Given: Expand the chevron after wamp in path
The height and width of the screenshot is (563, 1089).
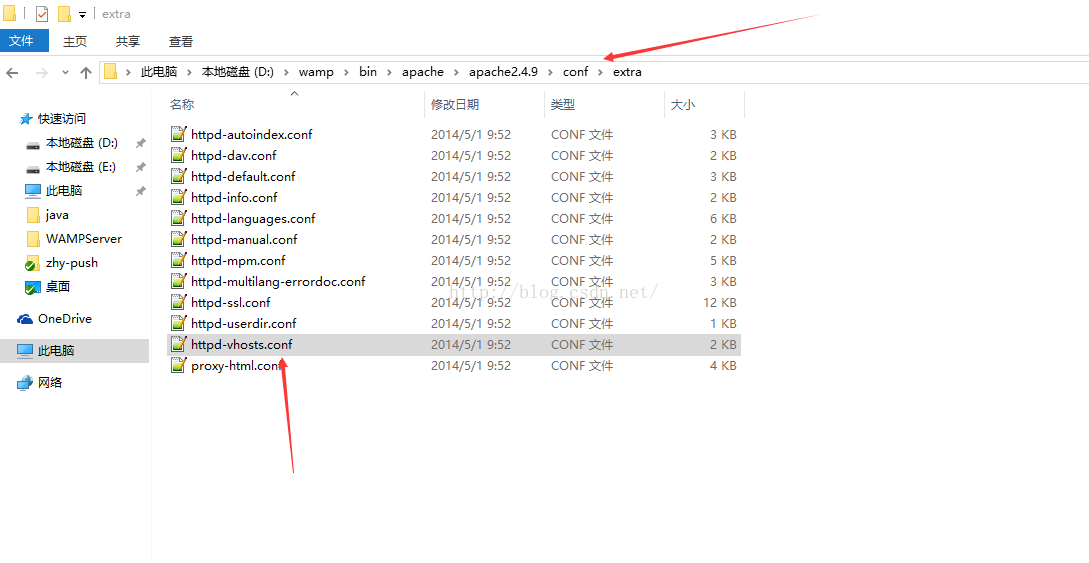Looking at the screenshot, I should click(347, 72).
